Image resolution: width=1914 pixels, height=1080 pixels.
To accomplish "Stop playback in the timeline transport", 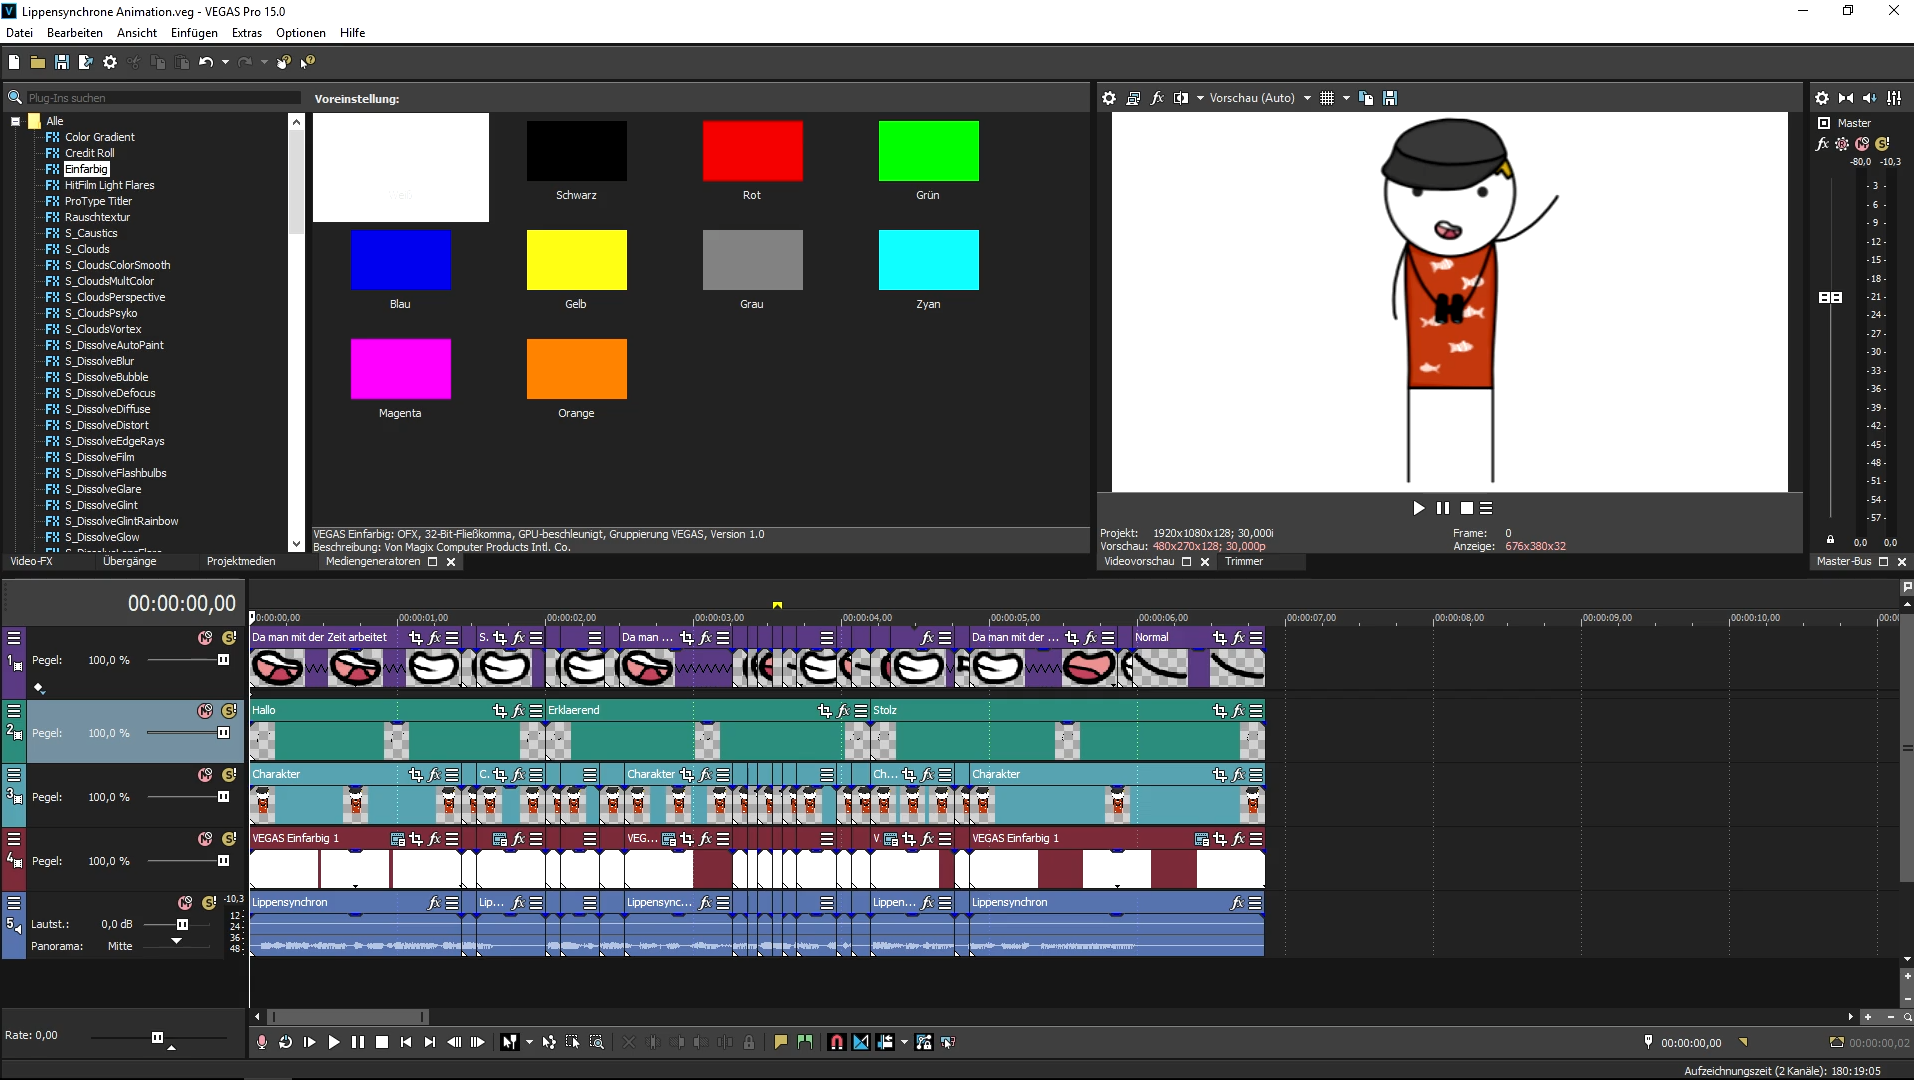I will [x=382, y=1042].
